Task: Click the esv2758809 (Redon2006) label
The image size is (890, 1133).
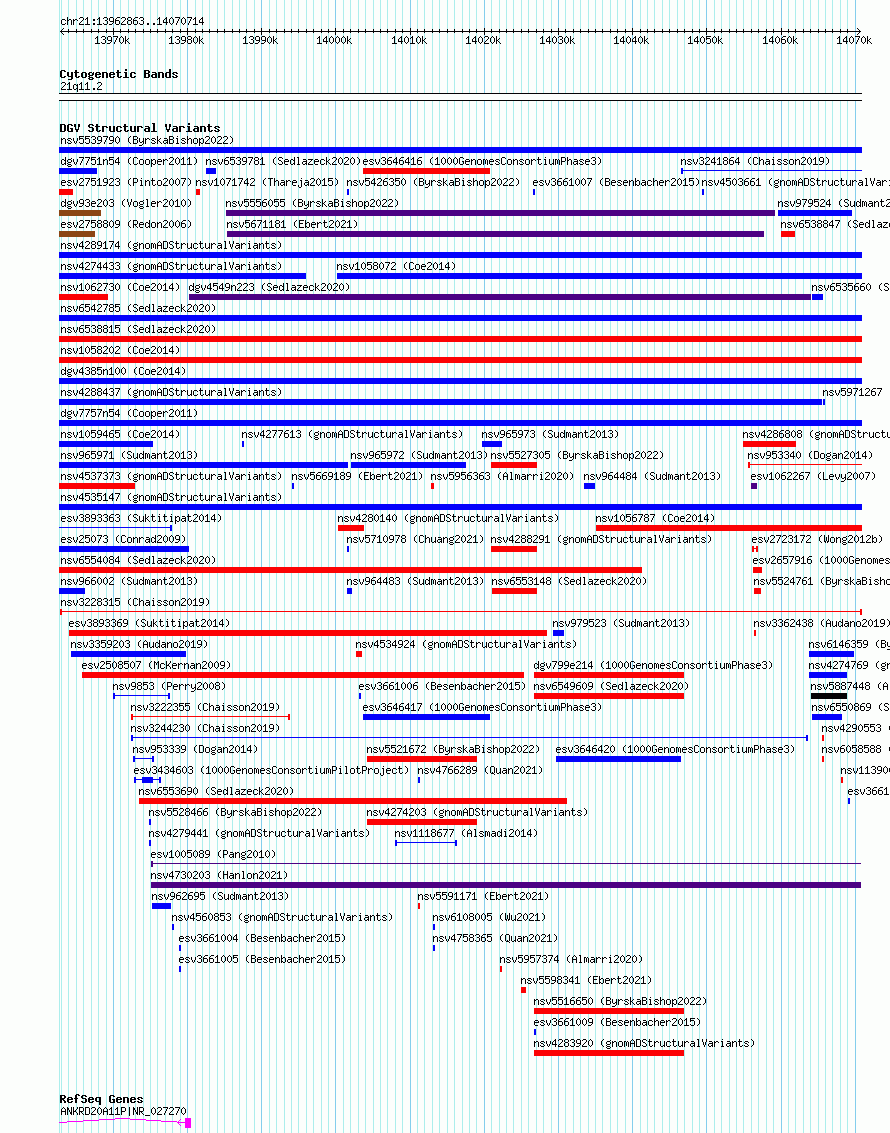Action: pos(126,224)
